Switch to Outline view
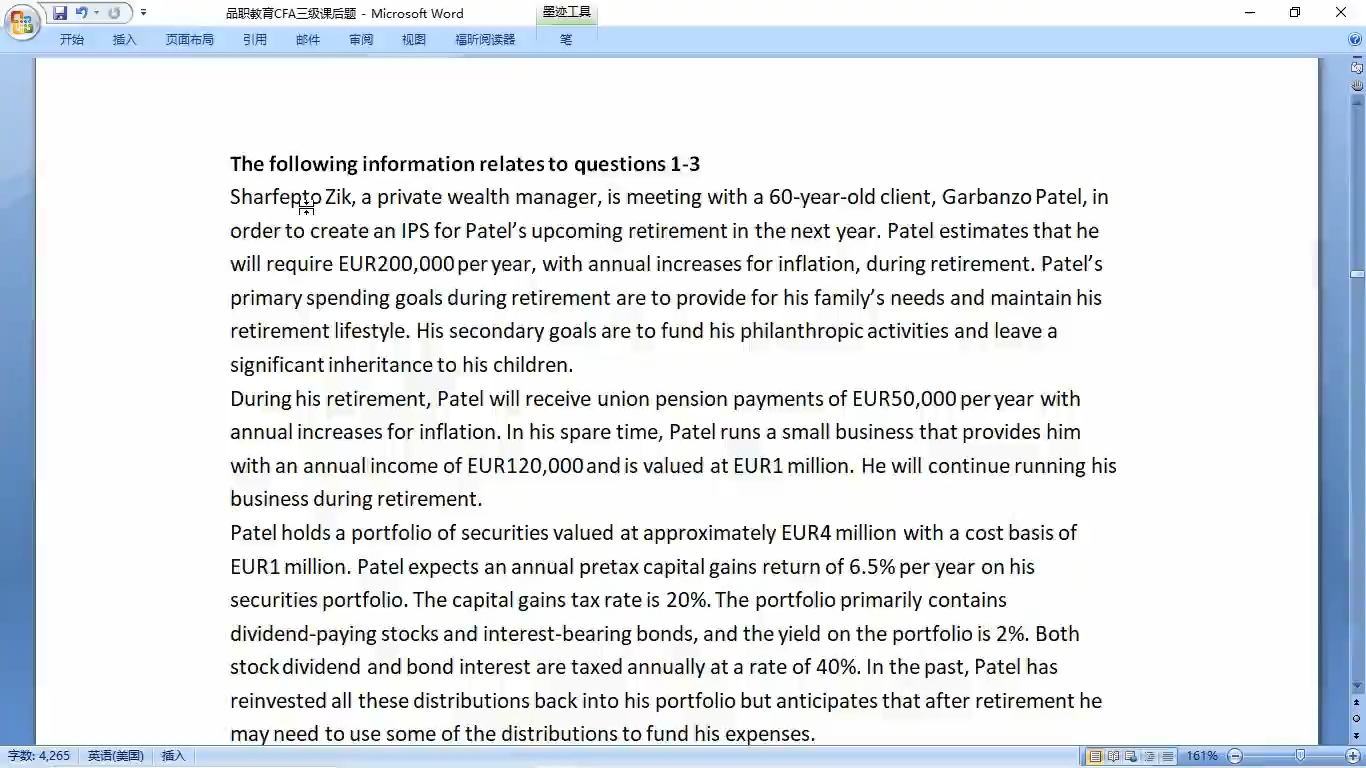The image size is (1366, 768). coord(1149,756)
